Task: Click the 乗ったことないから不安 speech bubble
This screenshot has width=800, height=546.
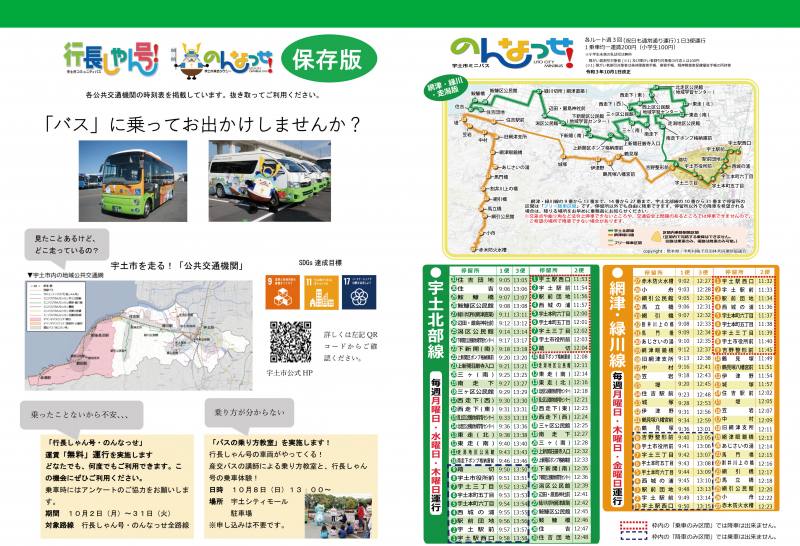Action: (82, 415)
